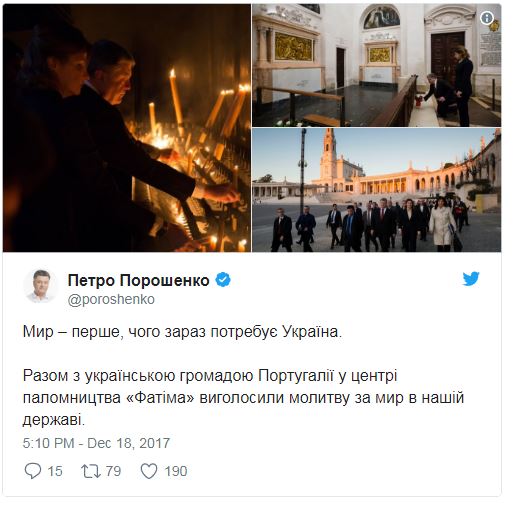Open Twitter via the blue bird logo
The width and height of the screenshot is (513, 507).
pyautogui.click(x=471, y=279)
